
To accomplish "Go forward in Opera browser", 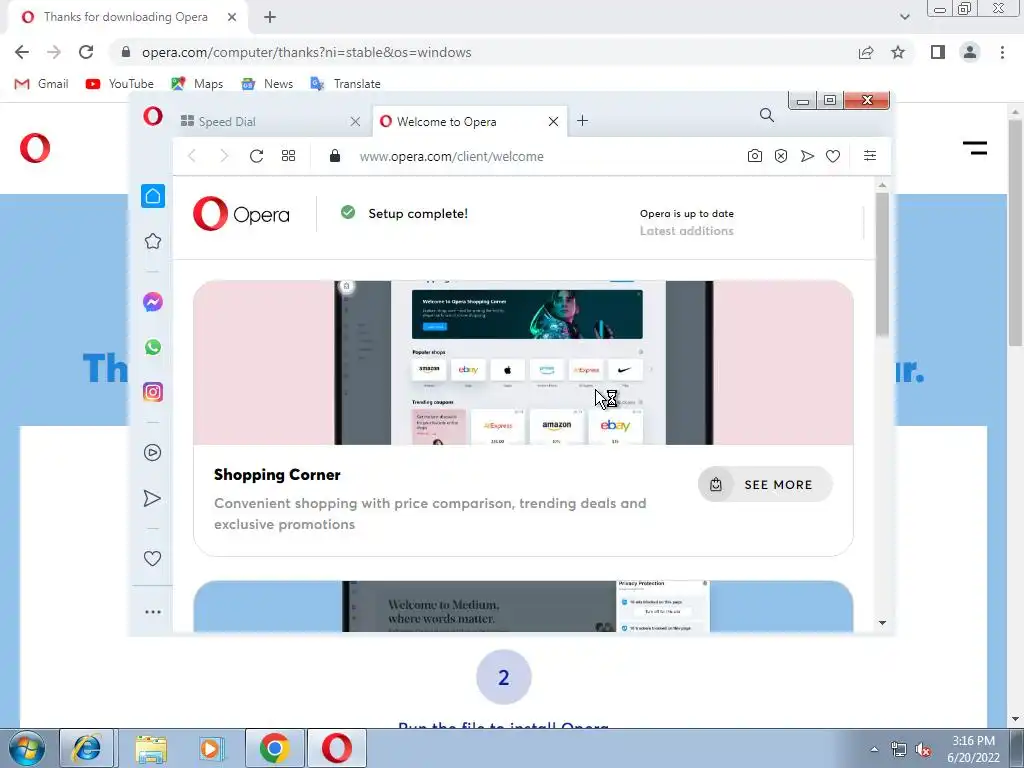I will 224,156.
